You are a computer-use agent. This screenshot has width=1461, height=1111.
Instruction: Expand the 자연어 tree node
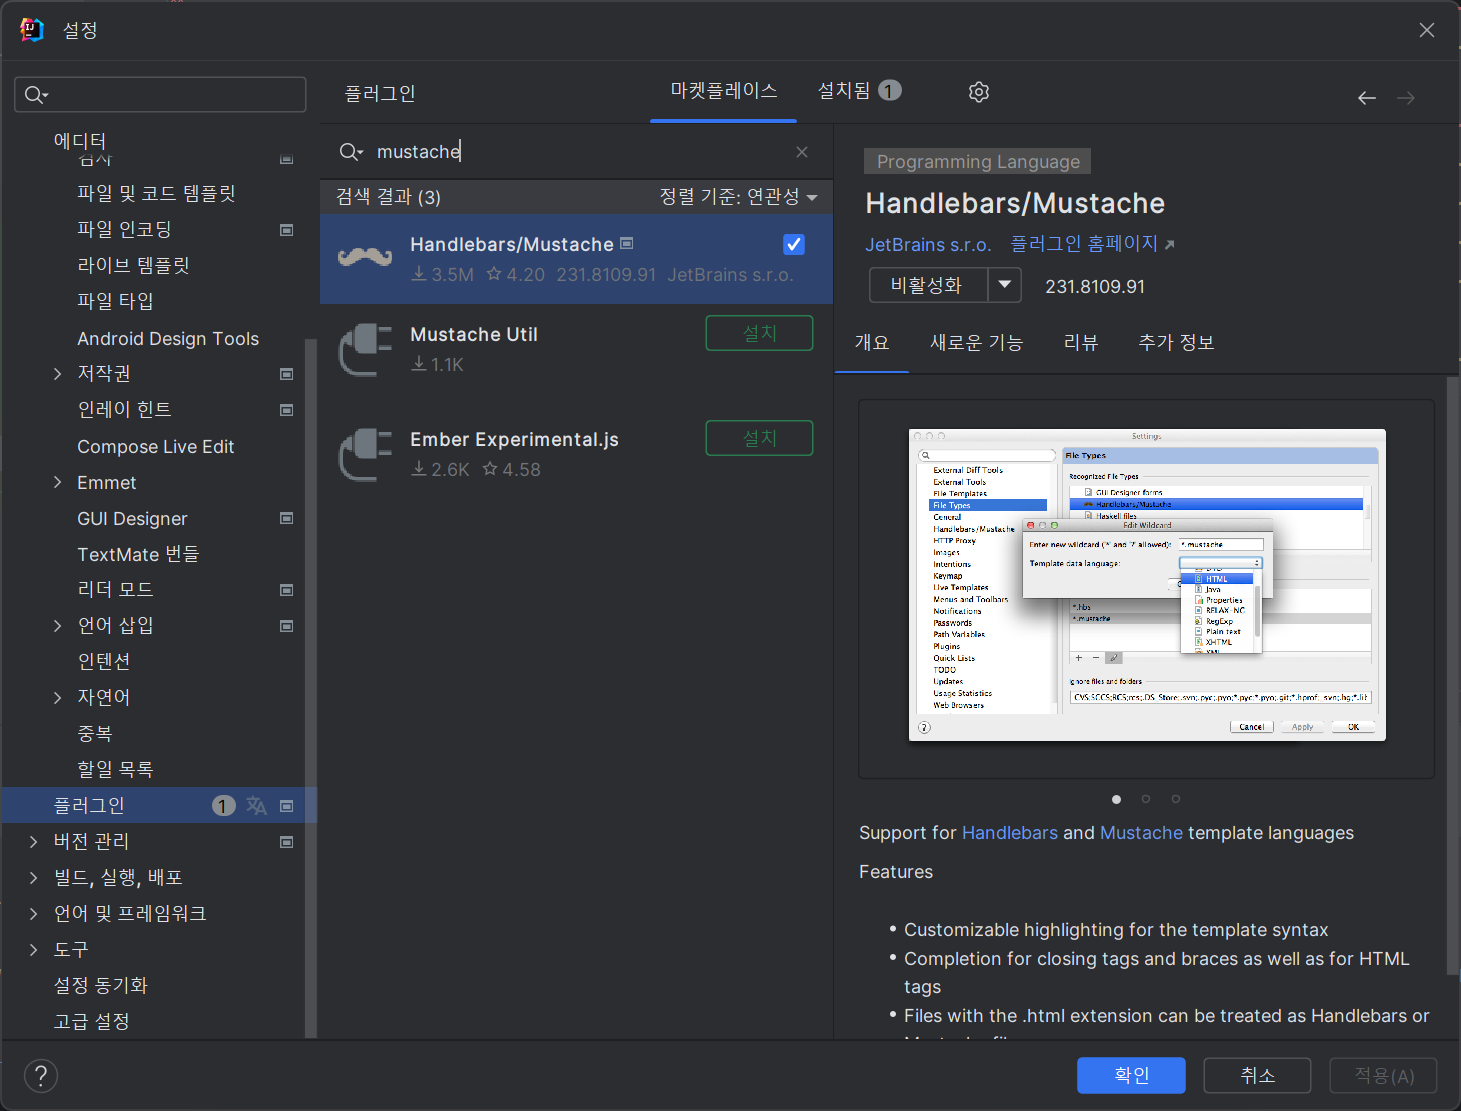[58, 698]
